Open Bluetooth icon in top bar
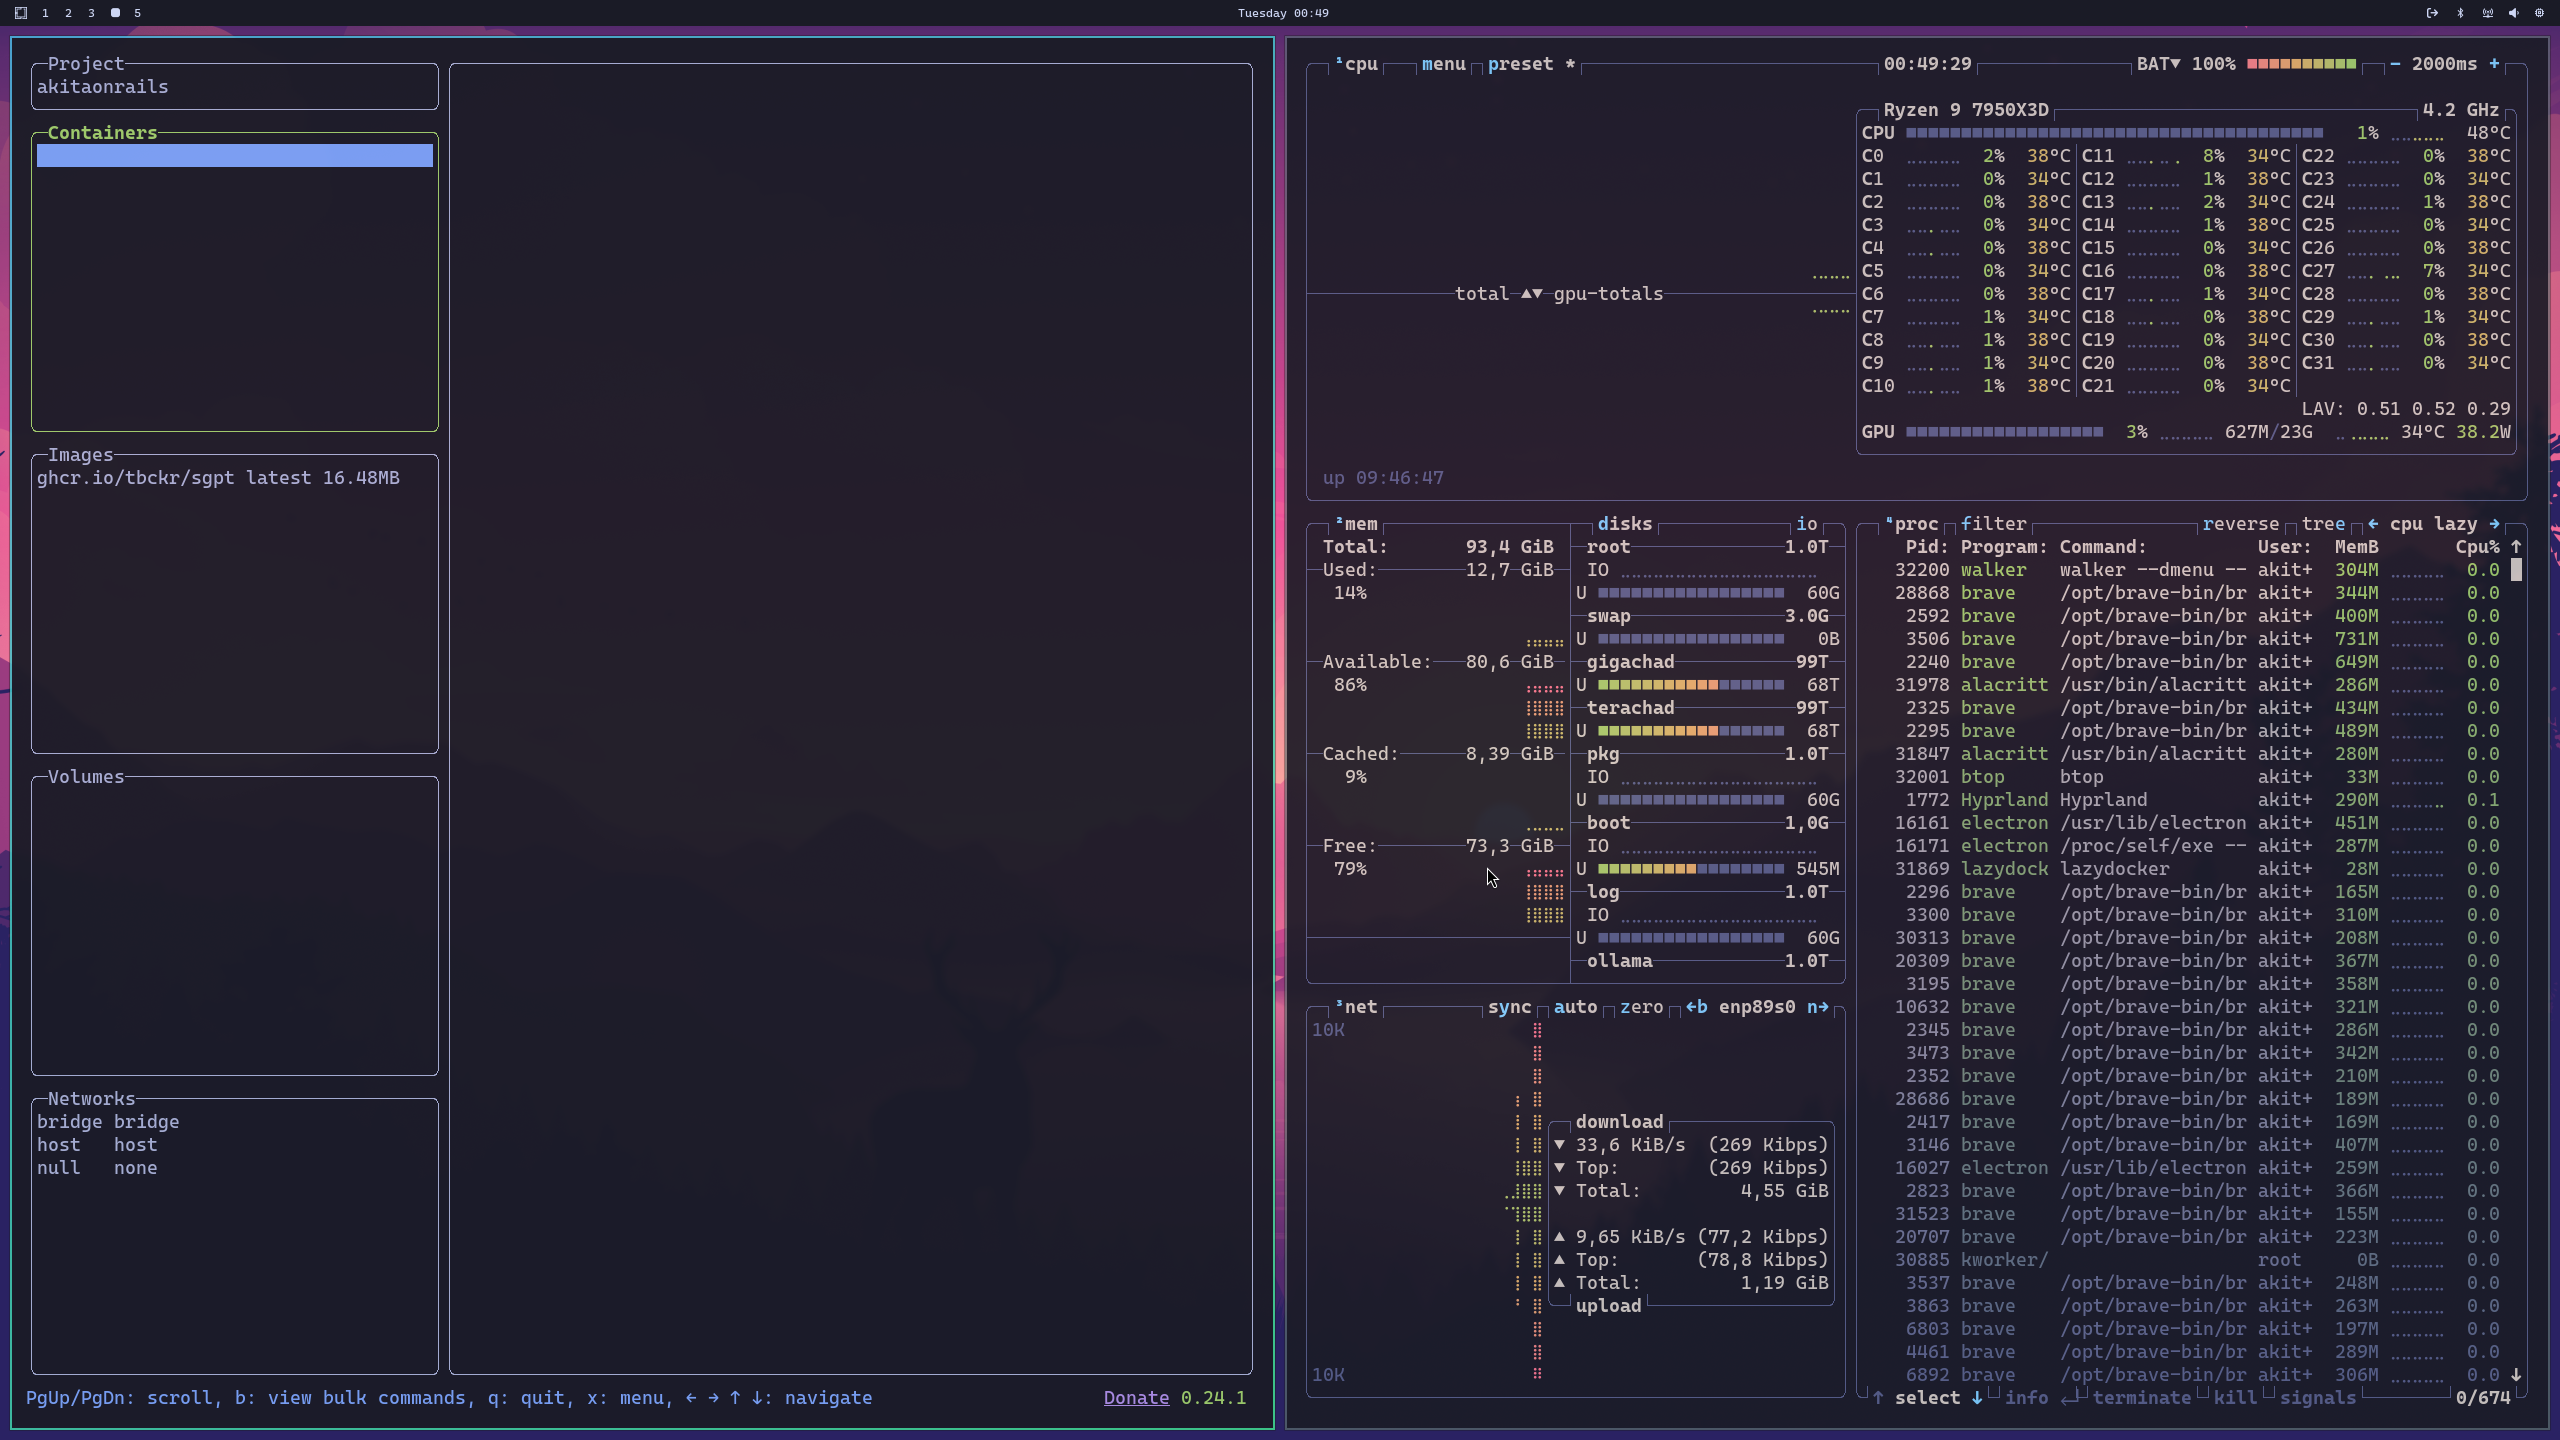2560x1440 pixels. coord(2460,13)
